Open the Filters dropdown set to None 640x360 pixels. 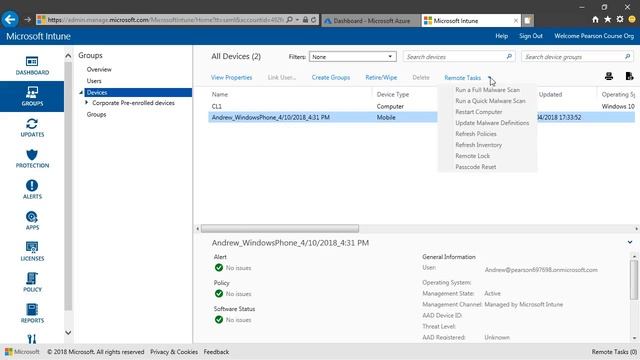tap(353, 57)
